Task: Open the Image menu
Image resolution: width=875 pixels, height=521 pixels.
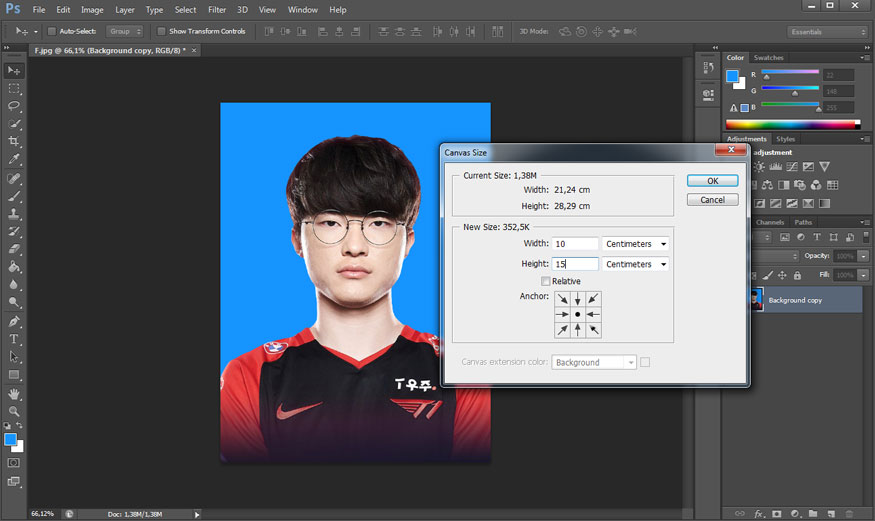Action: tap(92, 9)
